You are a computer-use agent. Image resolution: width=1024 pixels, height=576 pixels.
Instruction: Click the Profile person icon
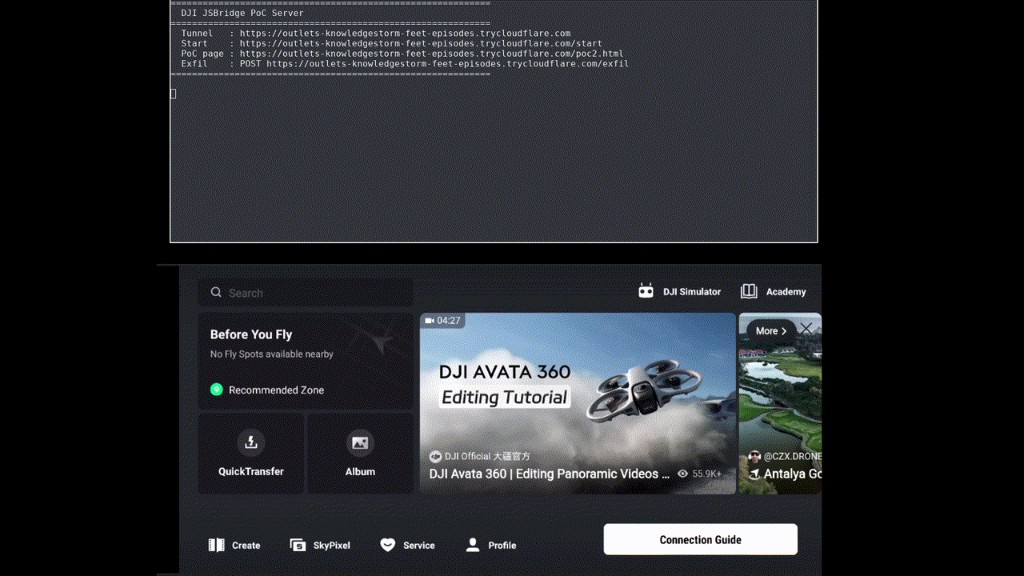pyautogui.click(x=473, y=545)
